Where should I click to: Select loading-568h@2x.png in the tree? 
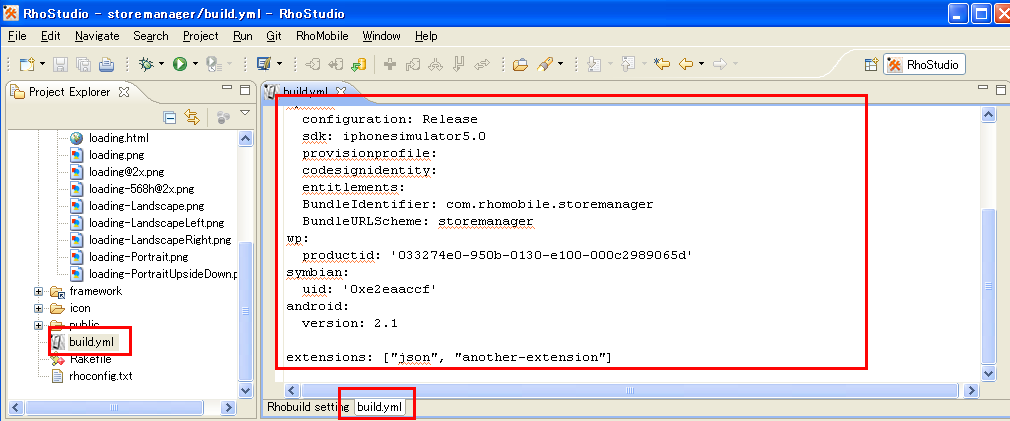point(141,189)
